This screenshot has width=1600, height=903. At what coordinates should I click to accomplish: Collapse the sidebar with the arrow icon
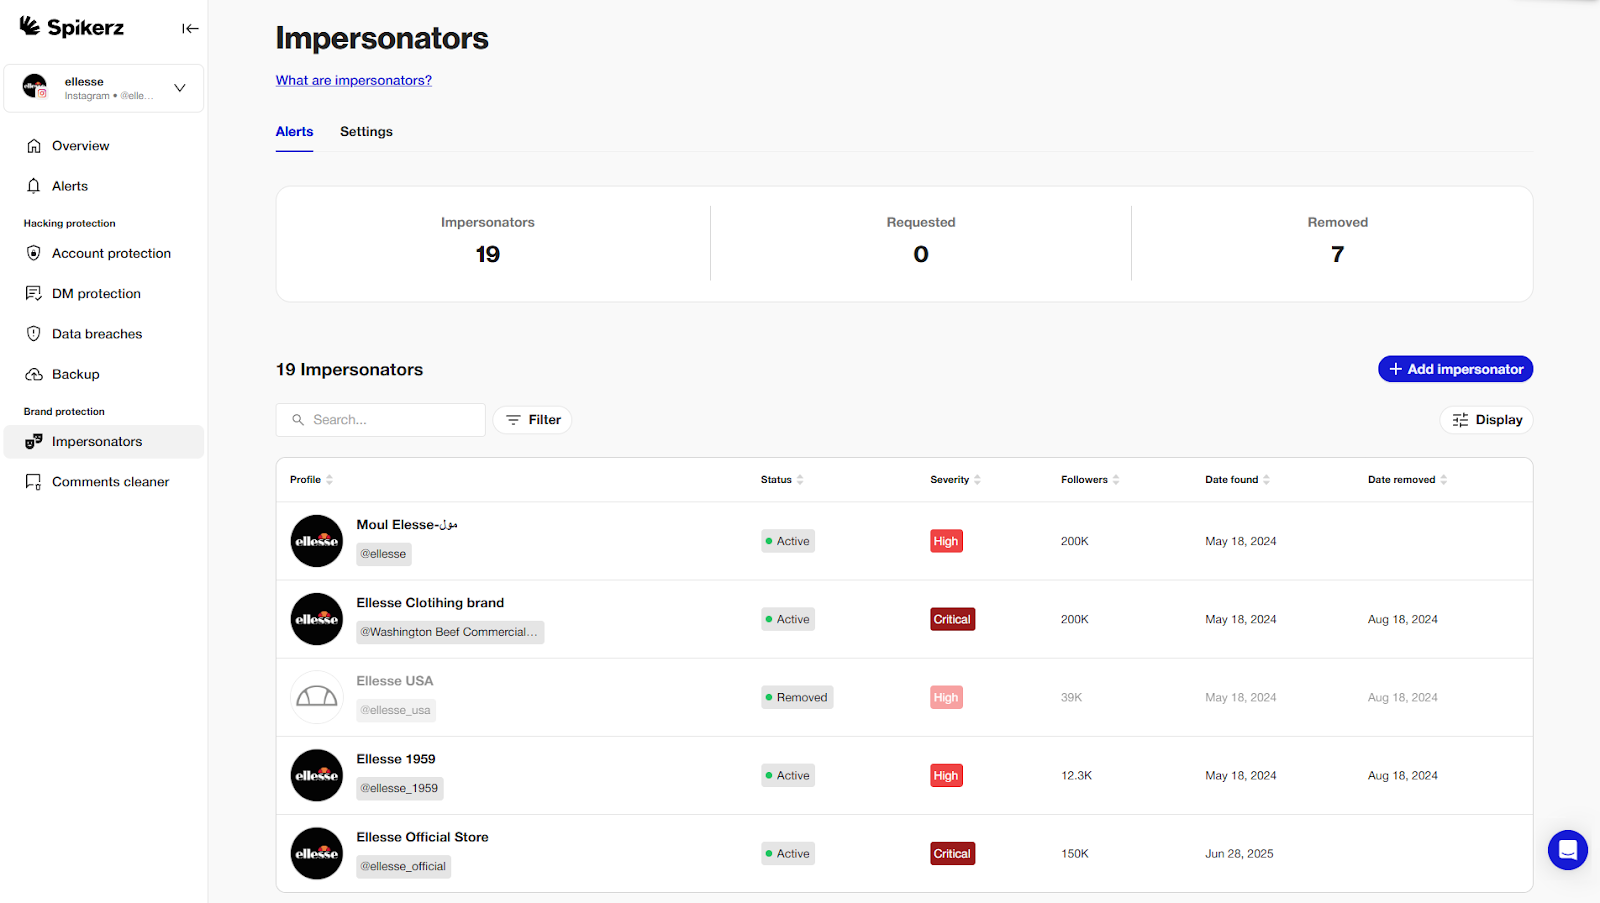coord(190,28)
